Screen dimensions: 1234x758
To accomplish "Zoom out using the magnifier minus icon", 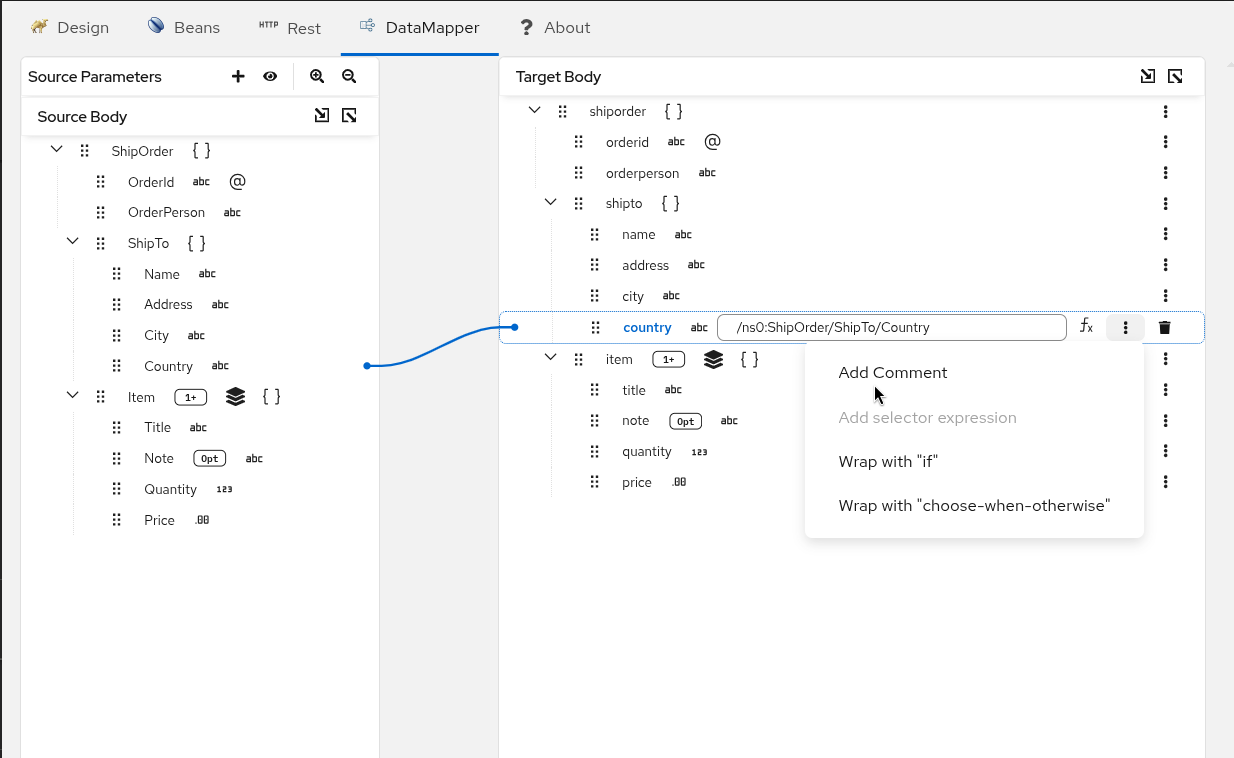I will 349,76.
